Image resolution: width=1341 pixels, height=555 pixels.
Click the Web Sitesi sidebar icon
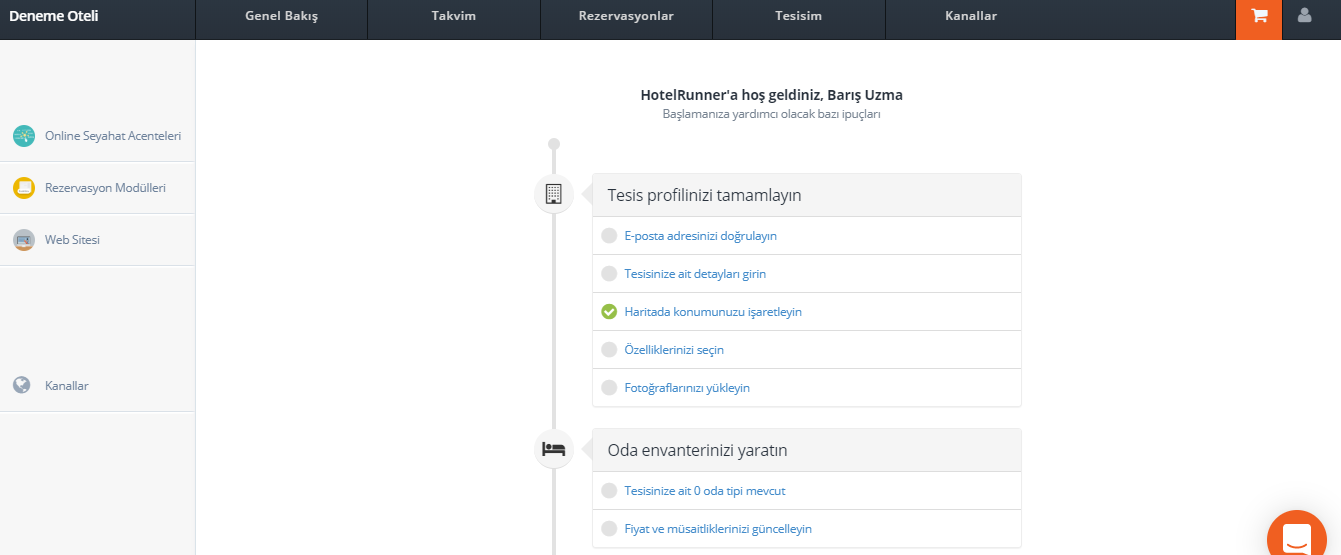(x=24, y=240)
